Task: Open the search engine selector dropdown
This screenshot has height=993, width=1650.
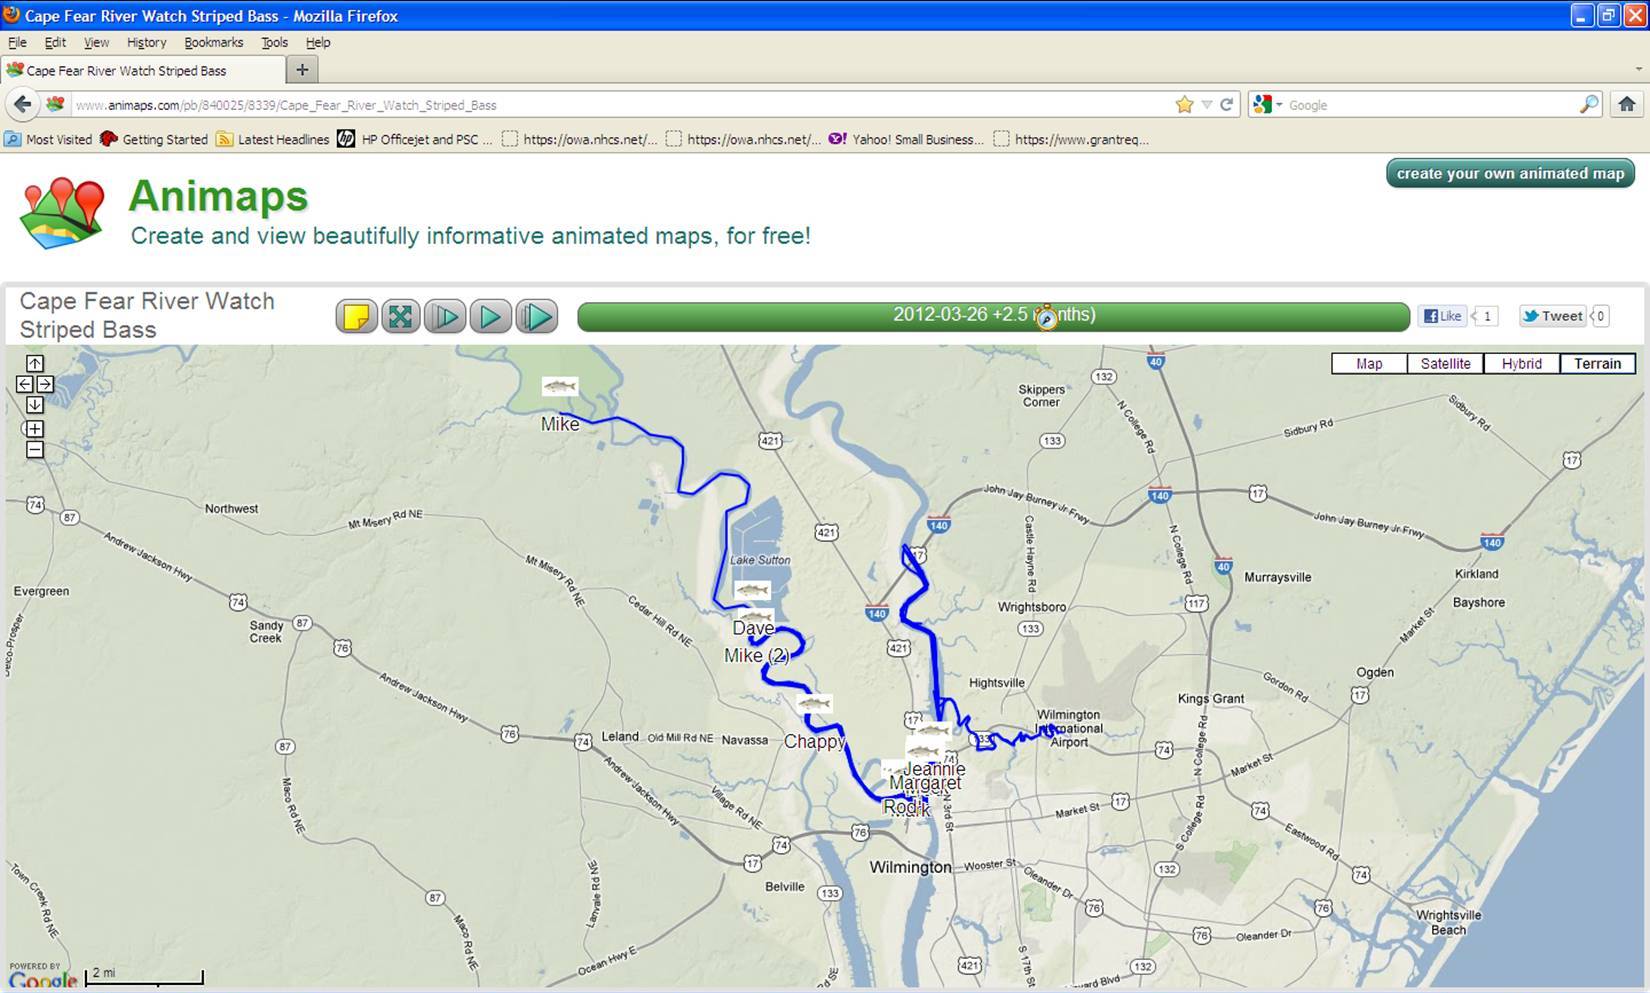Action: pos(1267,105)
